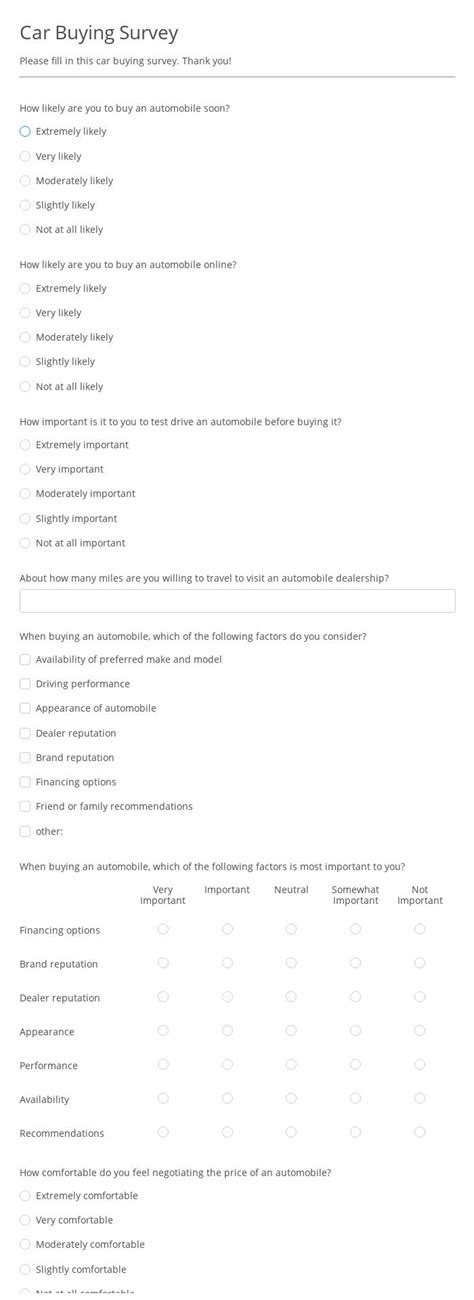
Task: Rate Brand reputation row as Neutral
Action: [x=291, y=963]
